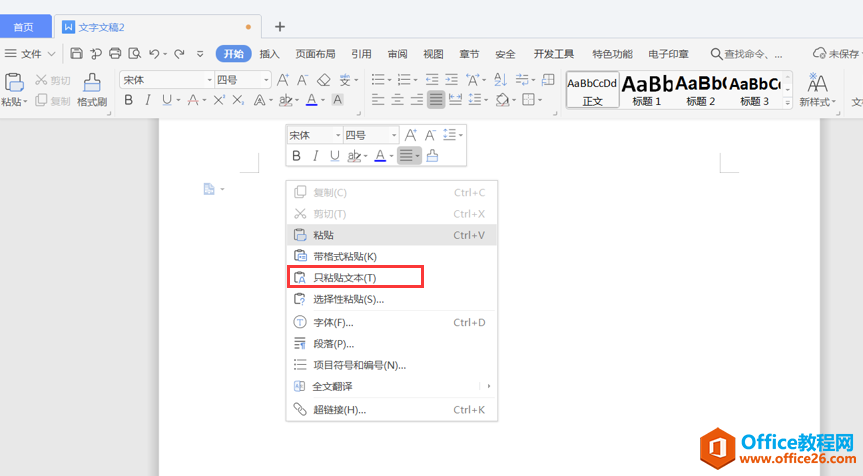This screenshot has width=863, height=476.
Task: Toggle Bold in the ribbon
Action: point(128,100)
